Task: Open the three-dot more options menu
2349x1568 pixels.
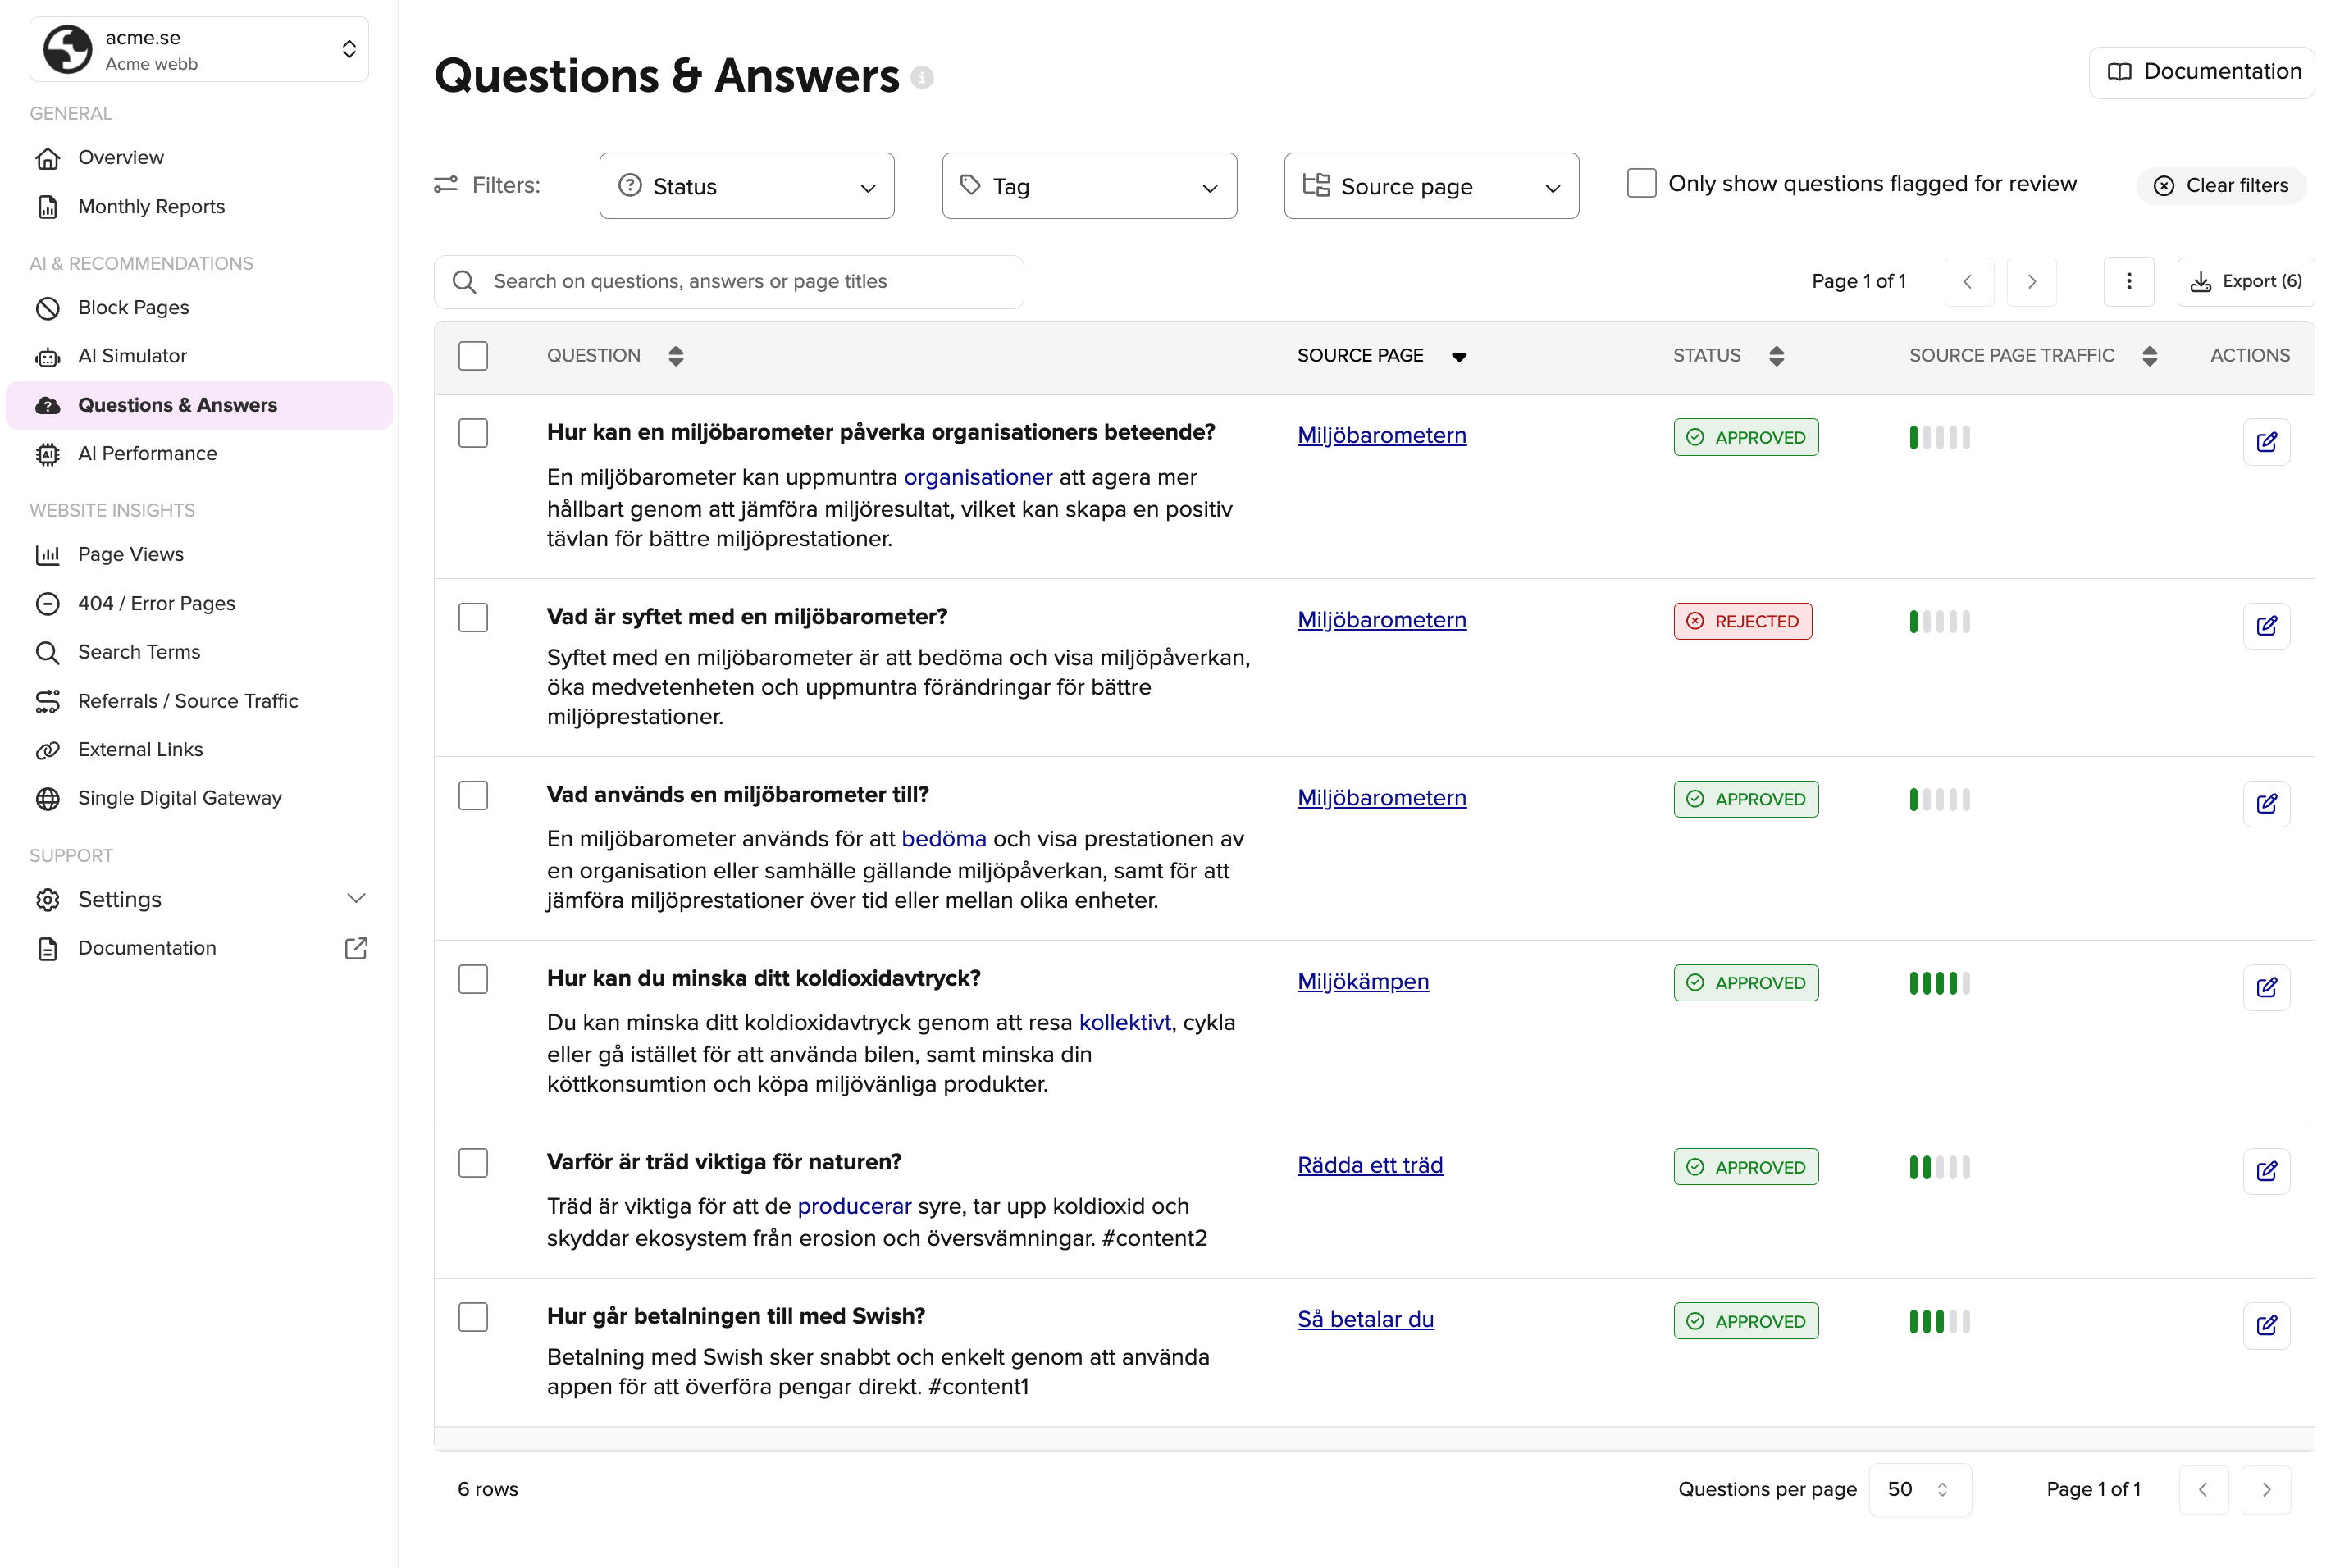Action: click(x=2128, y=282)
